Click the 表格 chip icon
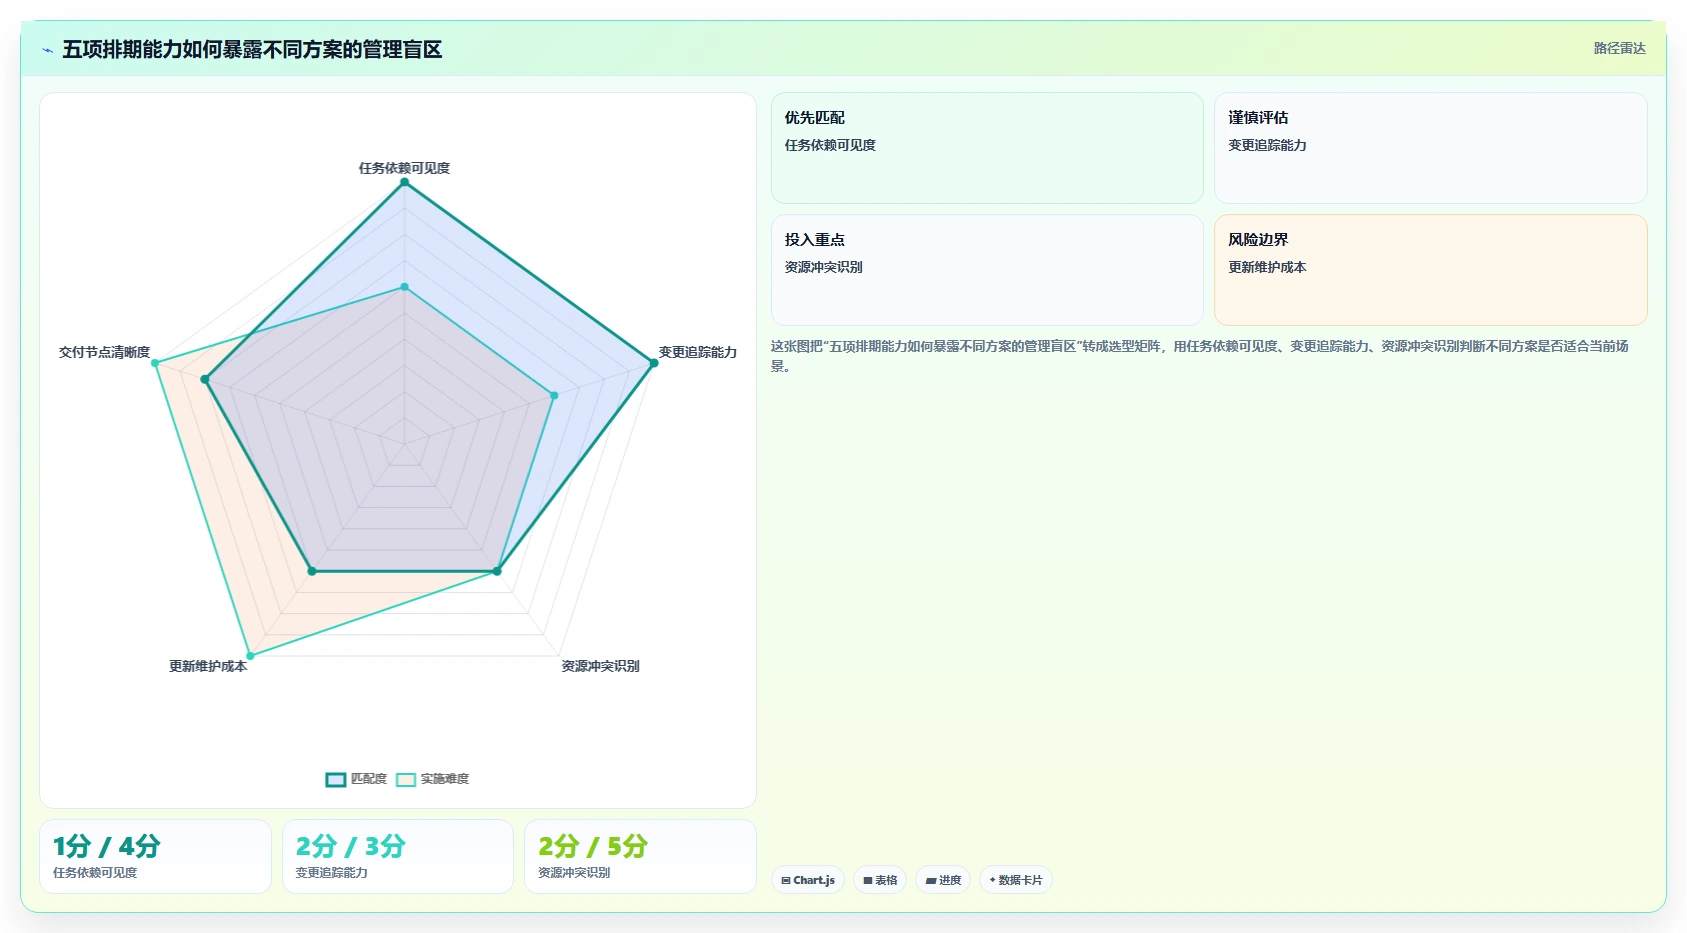Image resolution: width=1687 pixels, height=933 pixels. (x=868, y=881)
